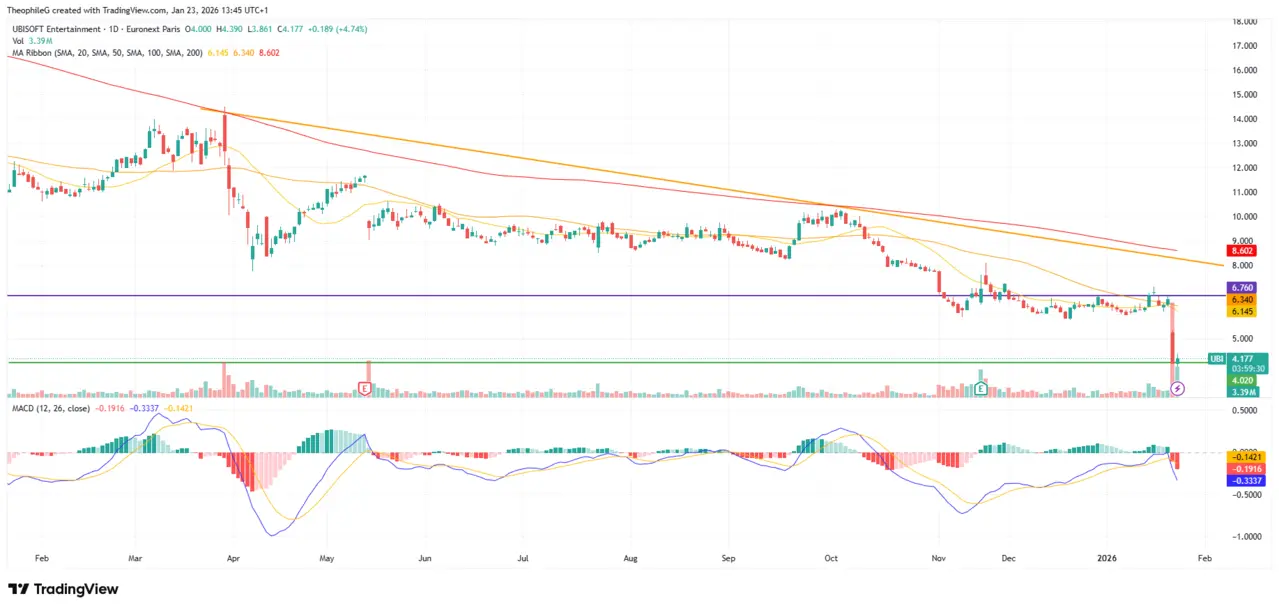1279x610 pixels.
Task: Click the purple lightning event icon
Action: (x=1177, y=388)
